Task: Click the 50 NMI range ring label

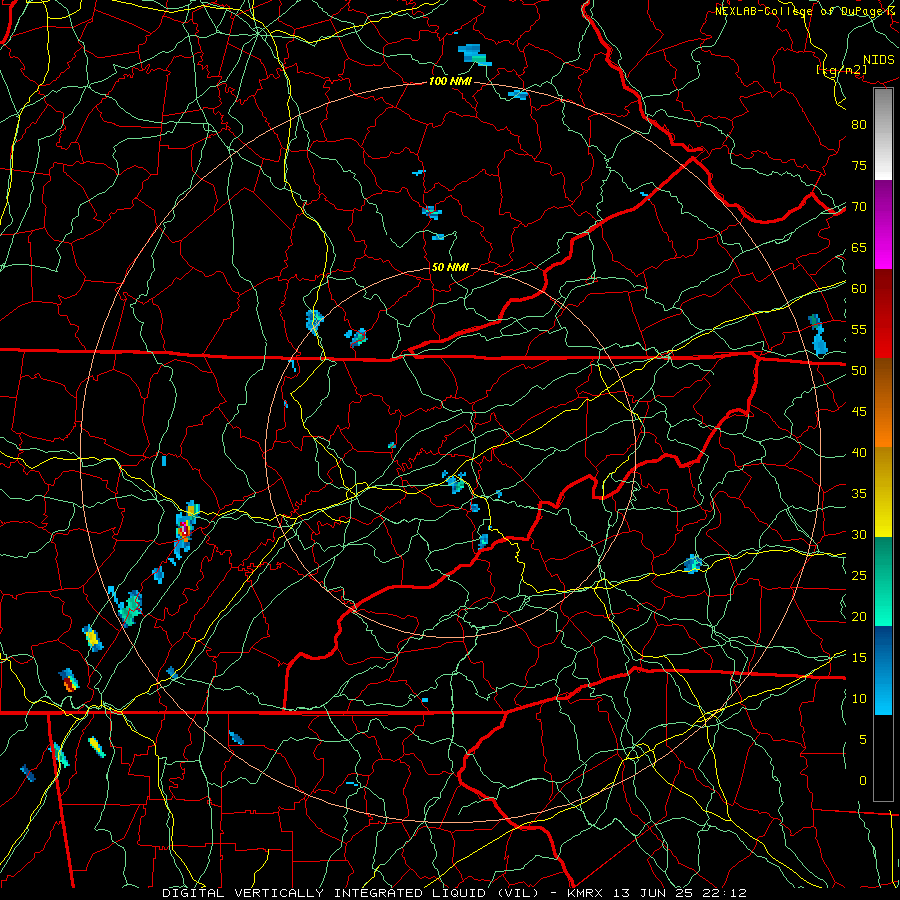Action: [450, 267]
